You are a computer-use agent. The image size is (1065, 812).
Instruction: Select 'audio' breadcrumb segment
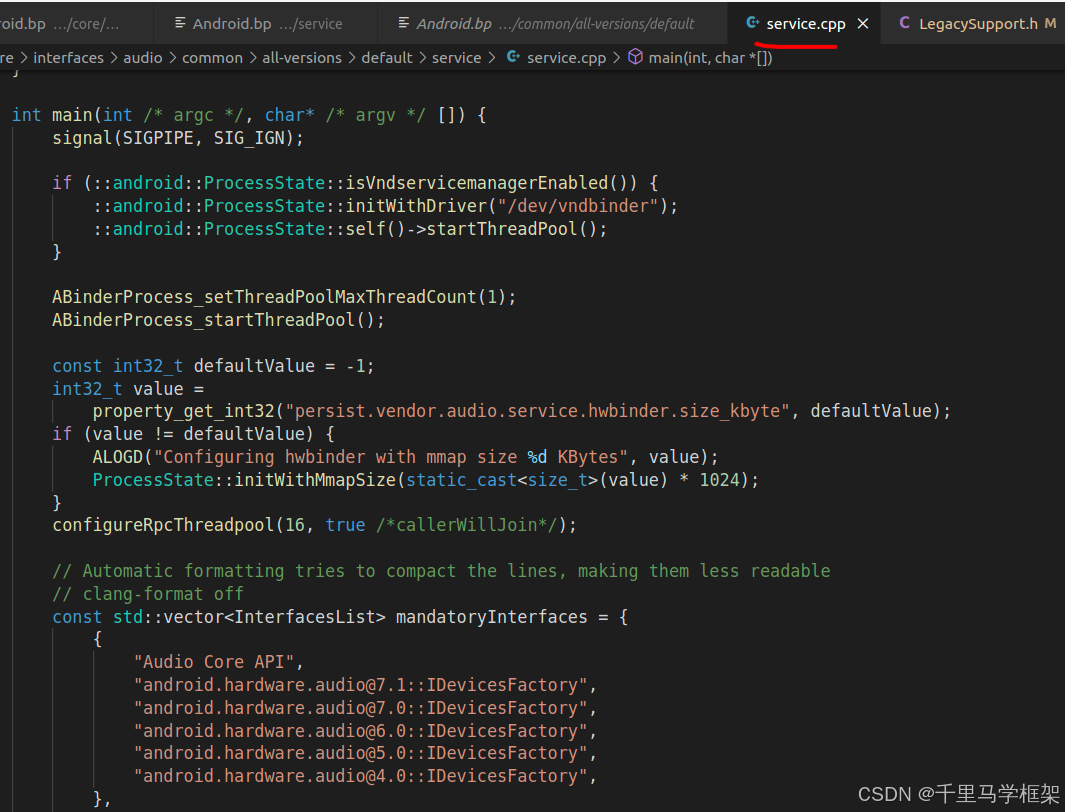click(x=143, y=58)
